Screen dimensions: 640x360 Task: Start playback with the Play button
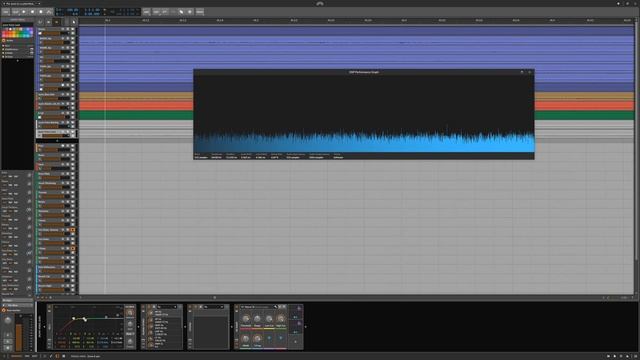tap(24, 12)
